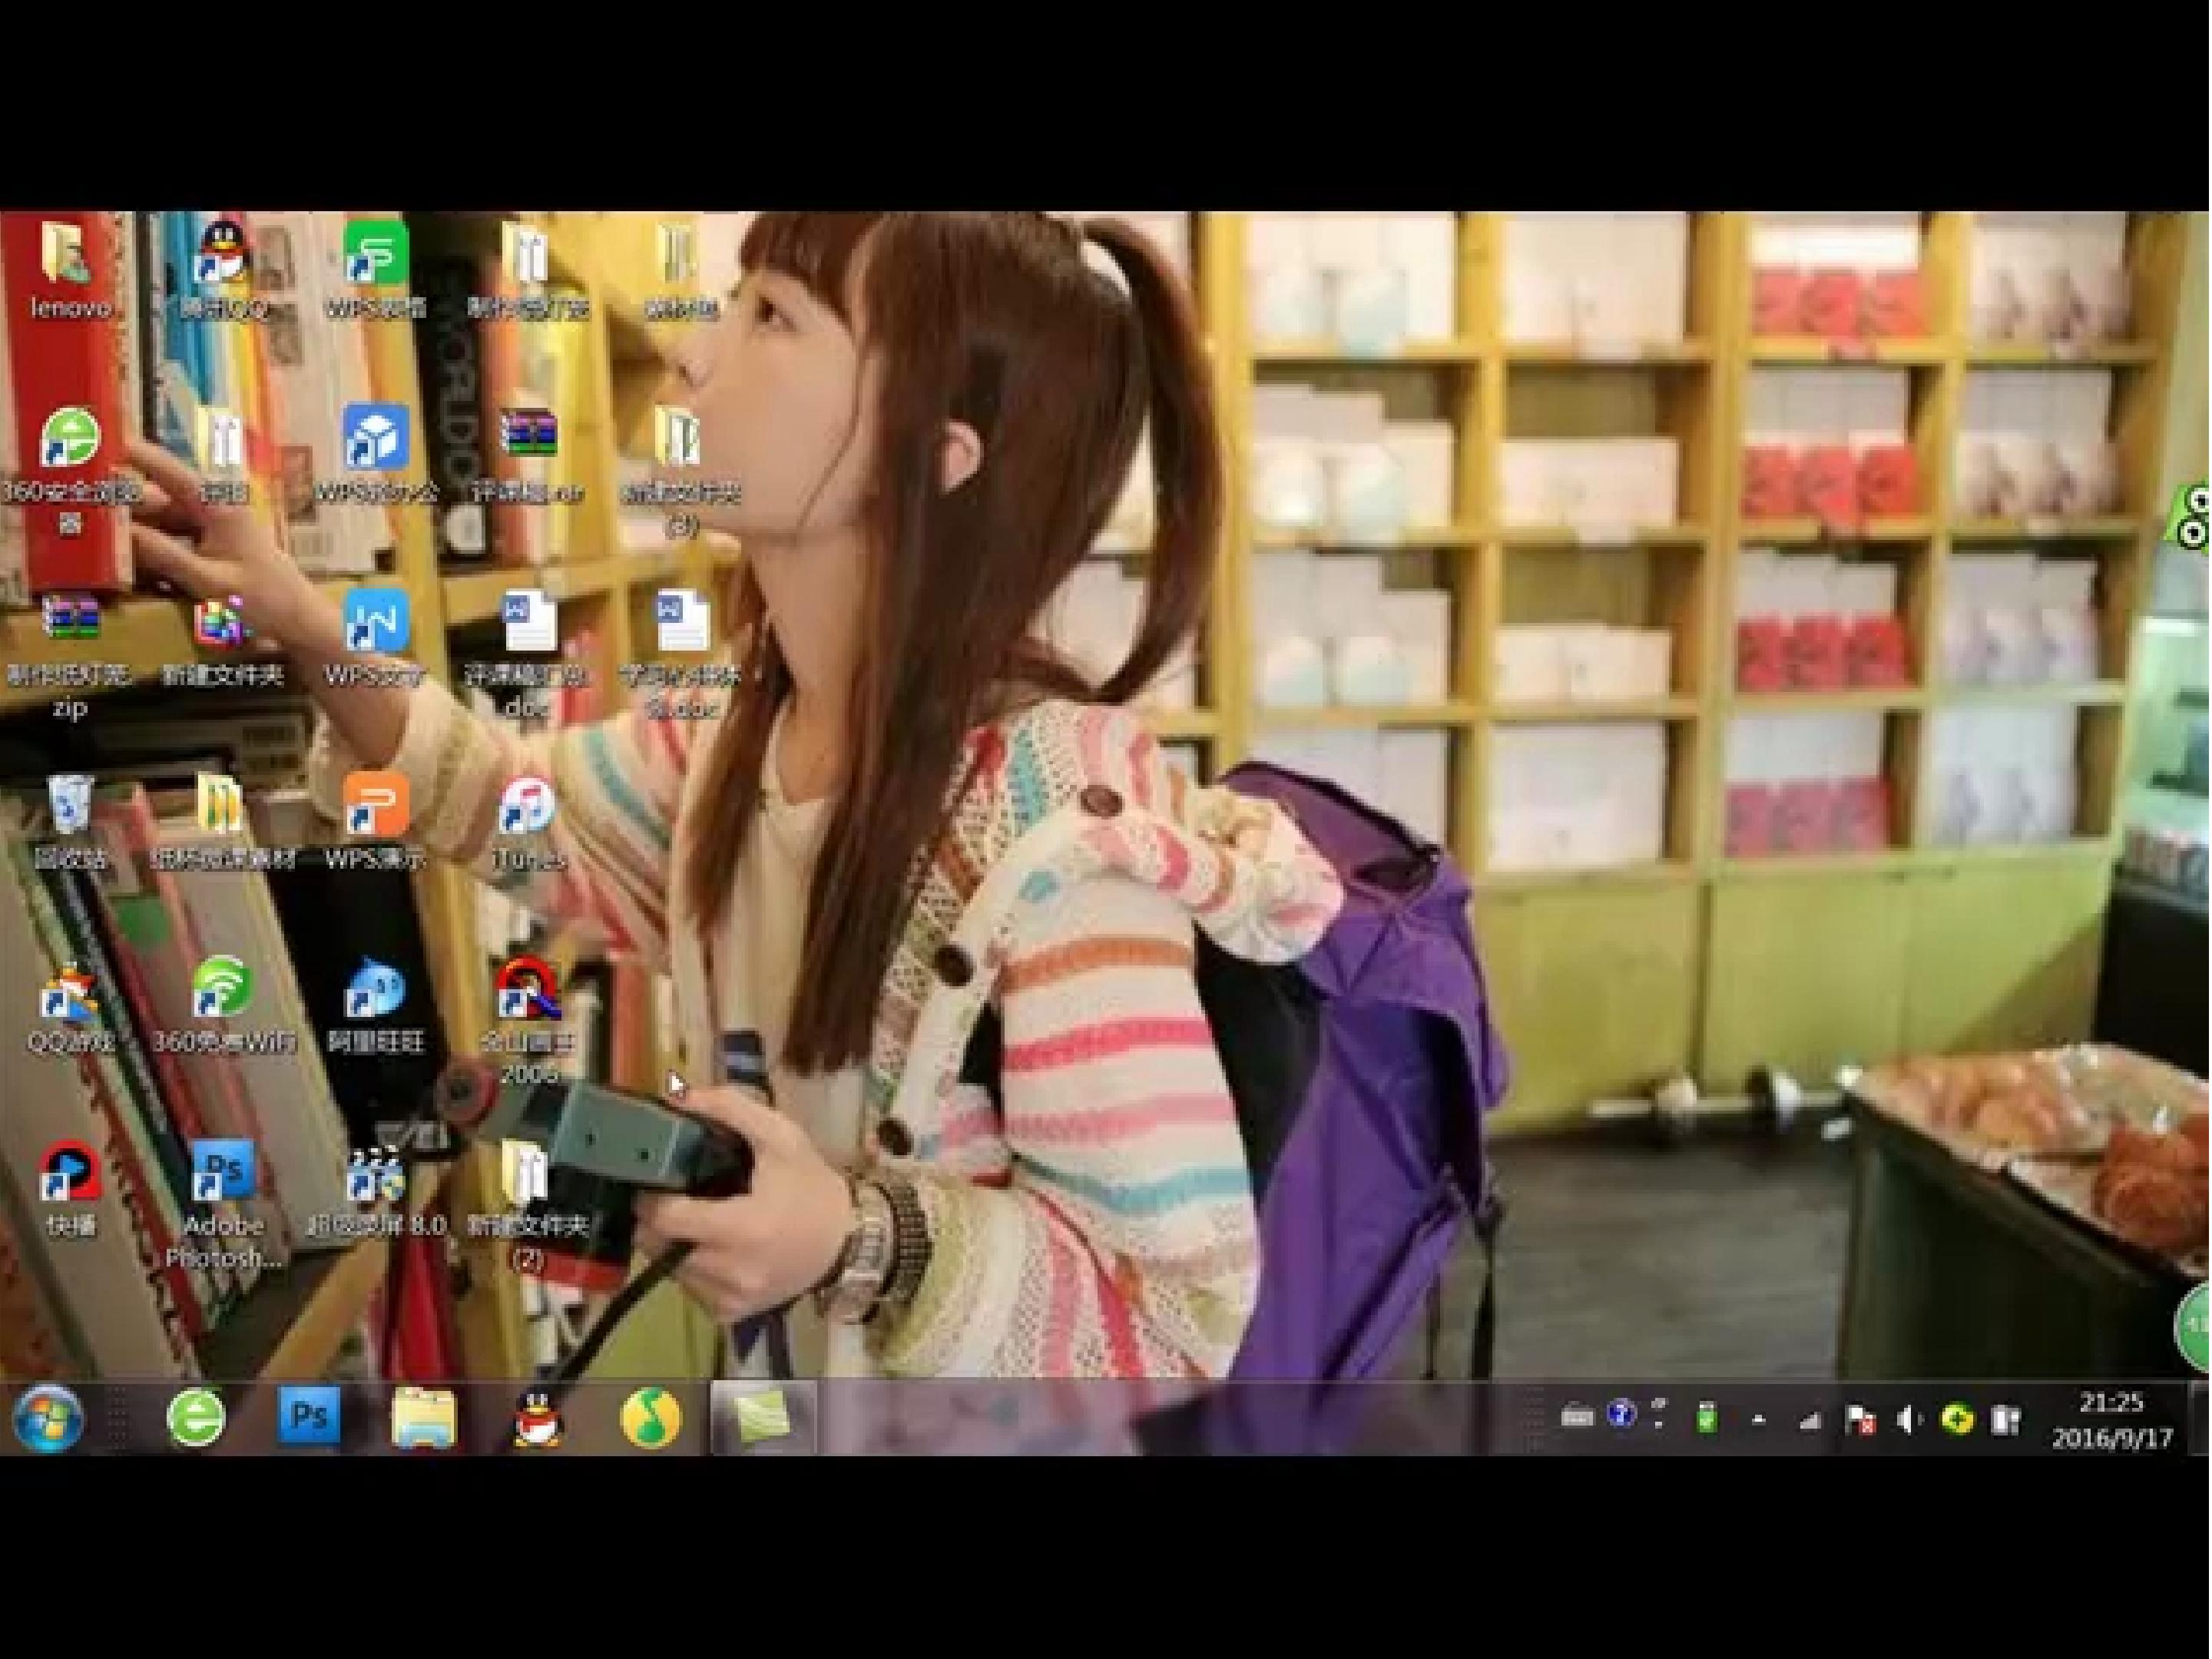The height and width of the screenshot is (1659, 2212).
Task: Open the taskbar clock showing 21:25
Action: 2111,1420
